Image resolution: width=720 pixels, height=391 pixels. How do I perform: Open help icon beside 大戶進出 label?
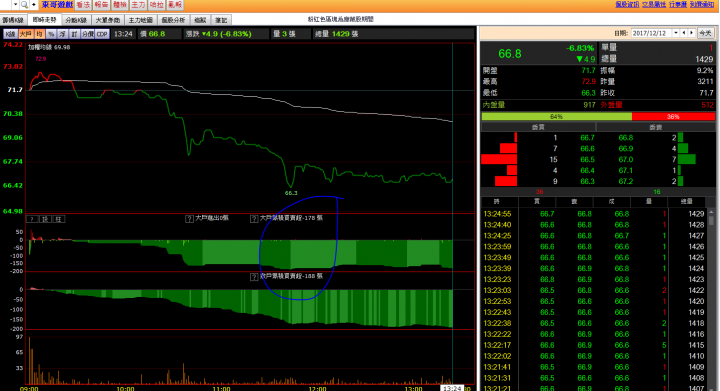tap(189, 219)
